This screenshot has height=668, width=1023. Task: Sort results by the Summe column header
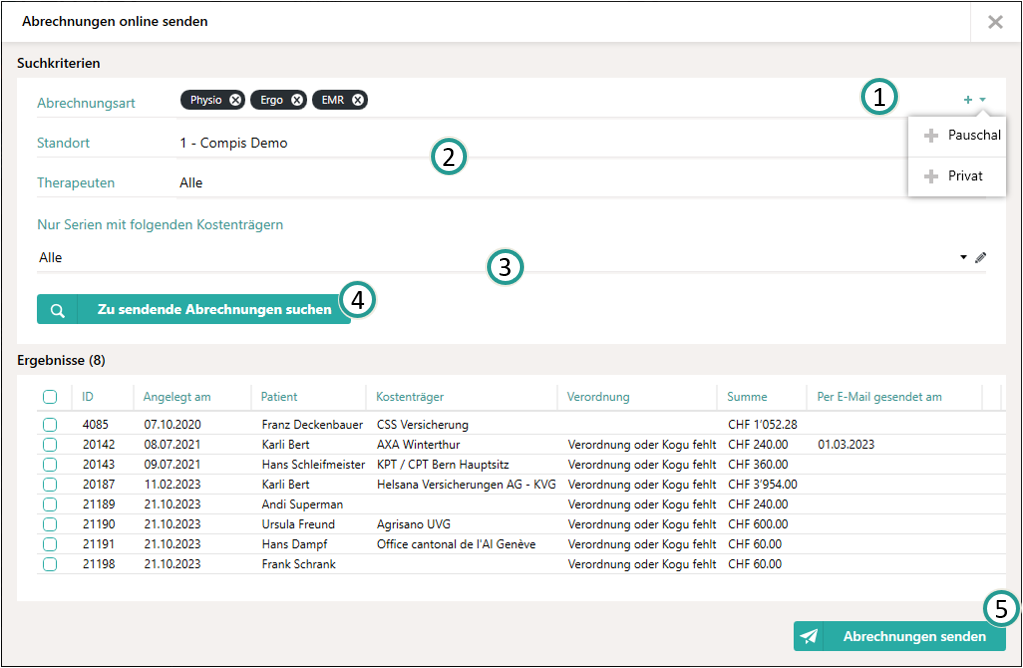pos(748,397)
